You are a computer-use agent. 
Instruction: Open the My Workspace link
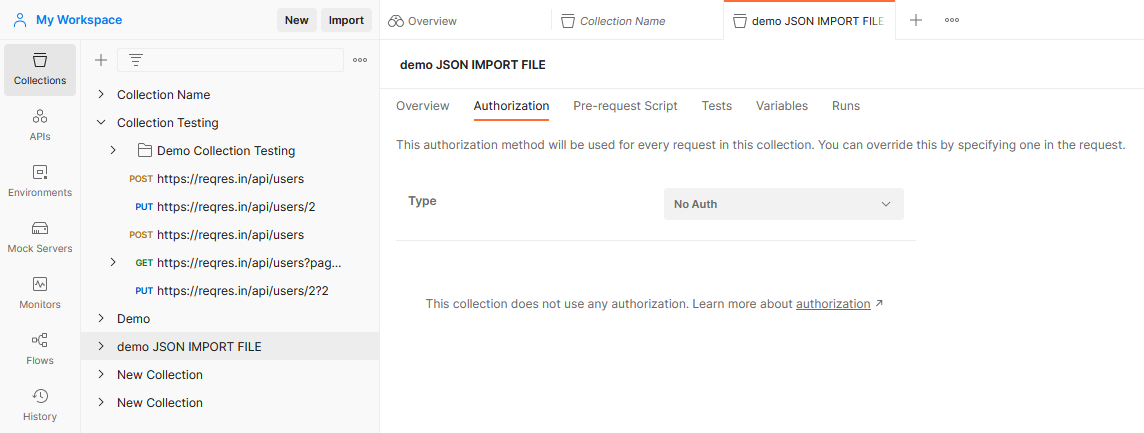point(79,20)
